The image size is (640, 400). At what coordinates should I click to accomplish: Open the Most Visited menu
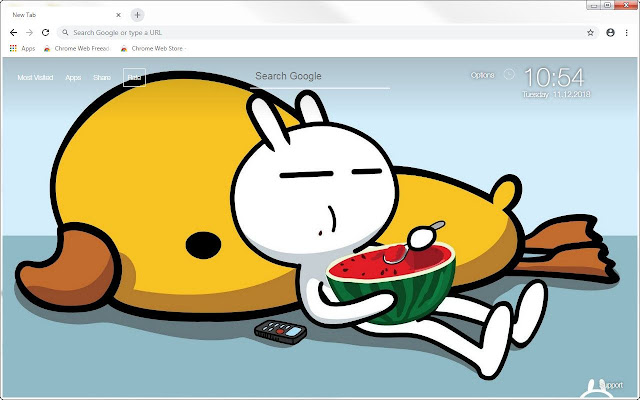tap(35, 78)
